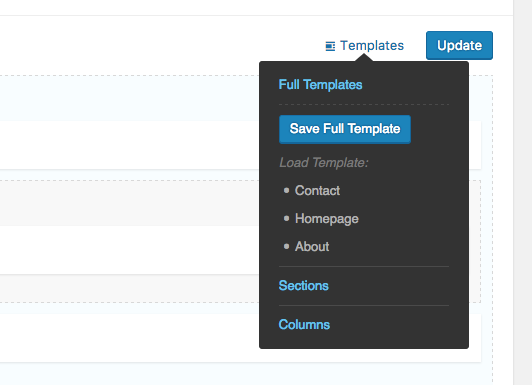The width and height of the screenshot is (532, 385).
Task: Select the white row block beside About
Action: [130, 250]
